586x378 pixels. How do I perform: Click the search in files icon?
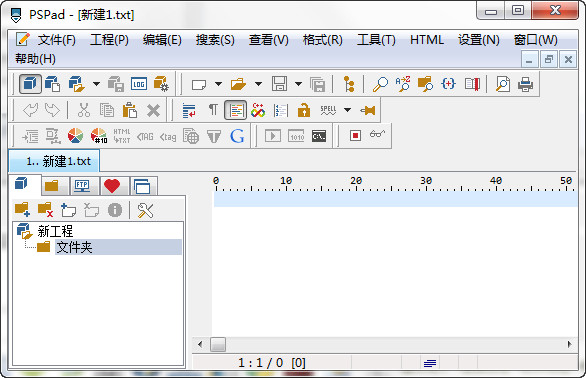coord(425,84)
